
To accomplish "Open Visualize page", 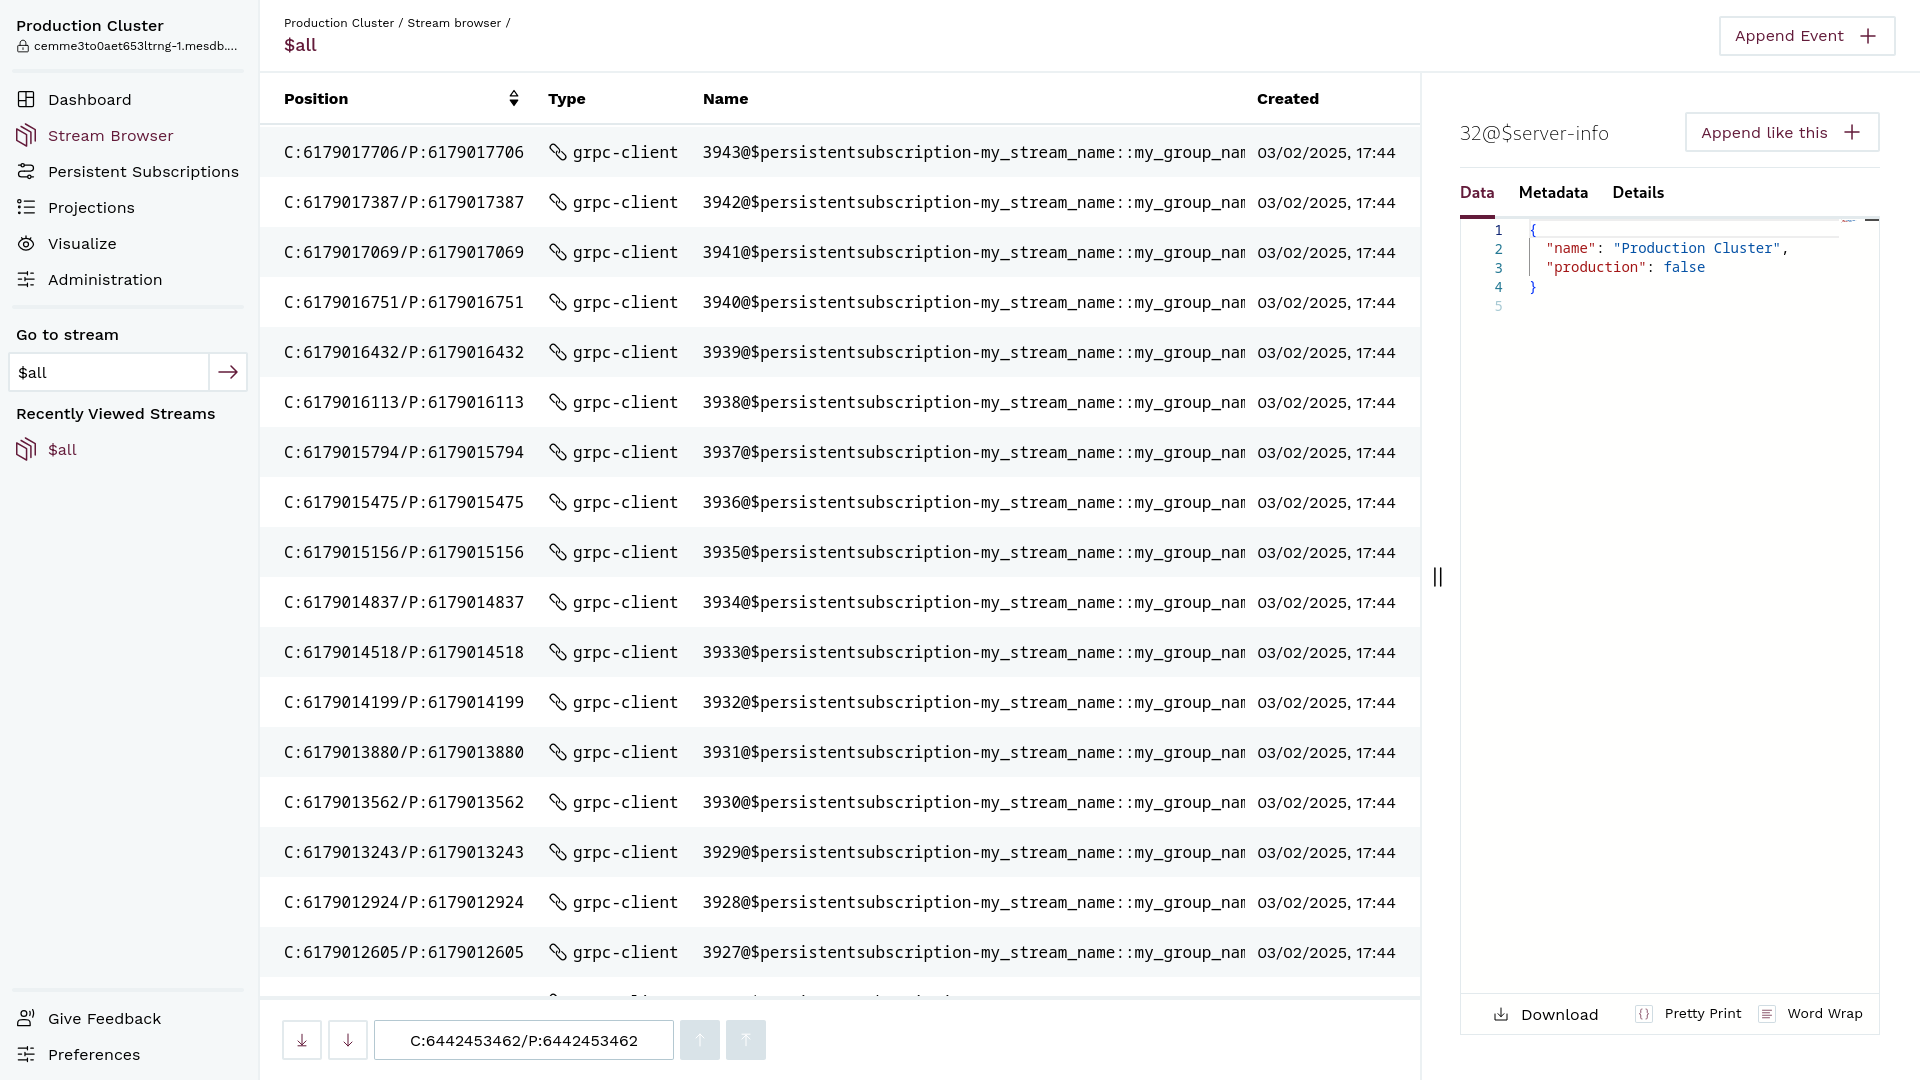I will tap(82, 244).
